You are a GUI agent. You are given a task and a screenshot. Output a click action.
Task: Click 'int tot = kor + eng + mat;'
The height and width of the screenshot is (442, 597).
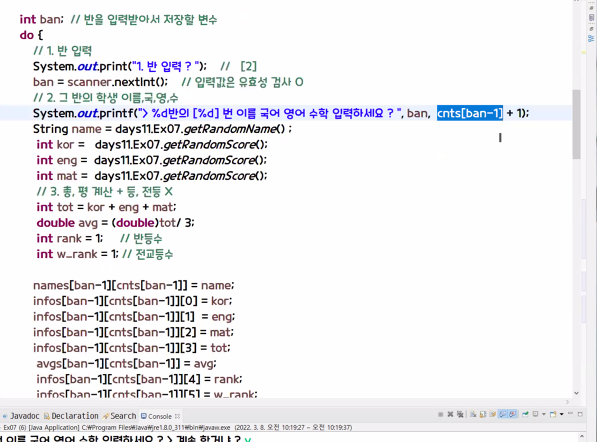pyautogui.click(x=107, y=207)
